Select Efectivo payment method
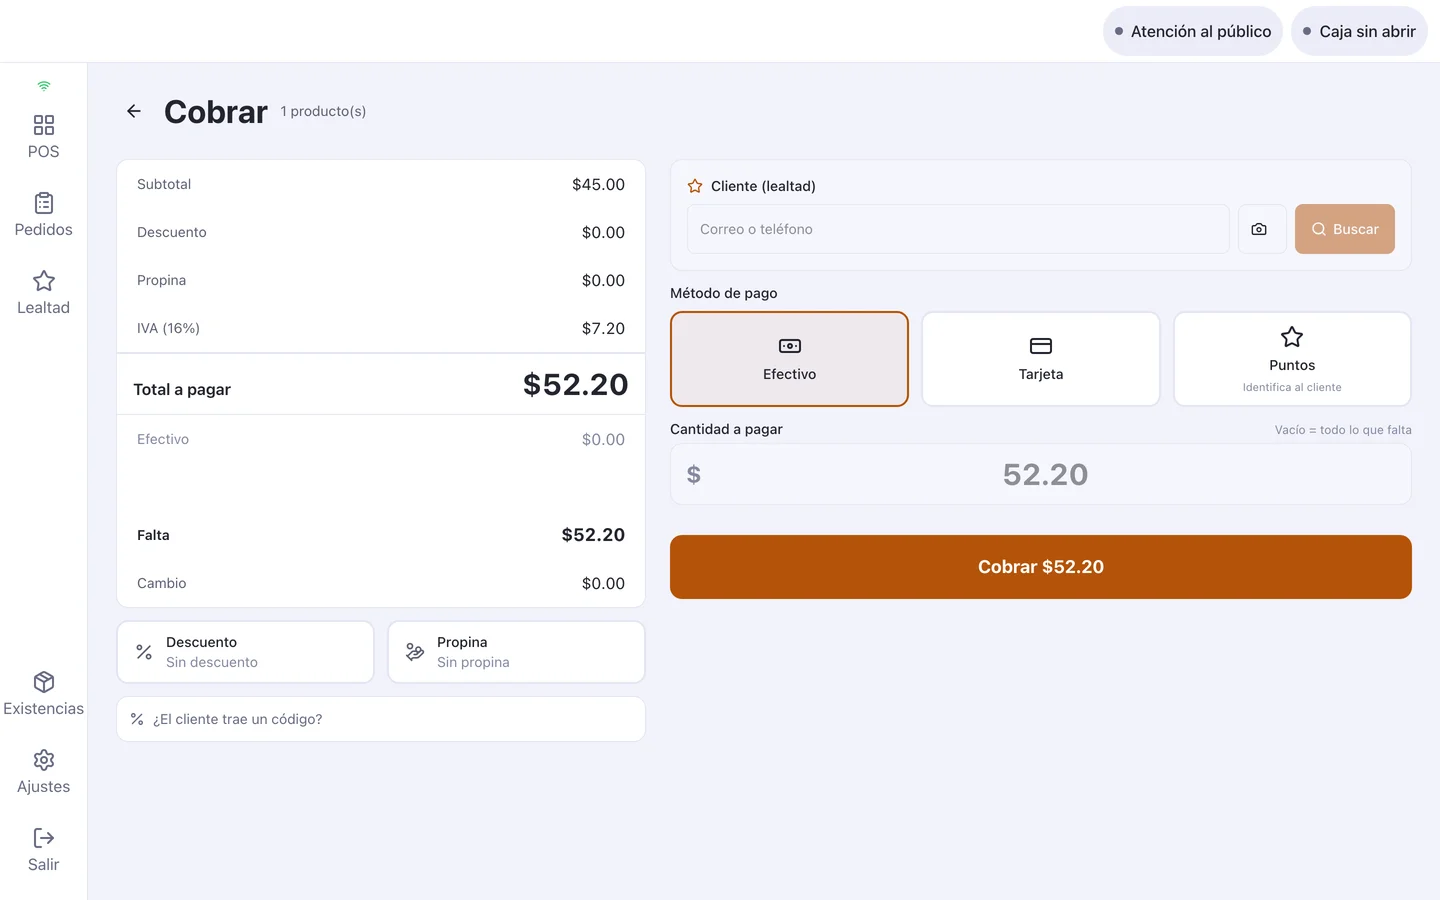The width and height of the screenshot is (1440, 900). pos(789,359)
